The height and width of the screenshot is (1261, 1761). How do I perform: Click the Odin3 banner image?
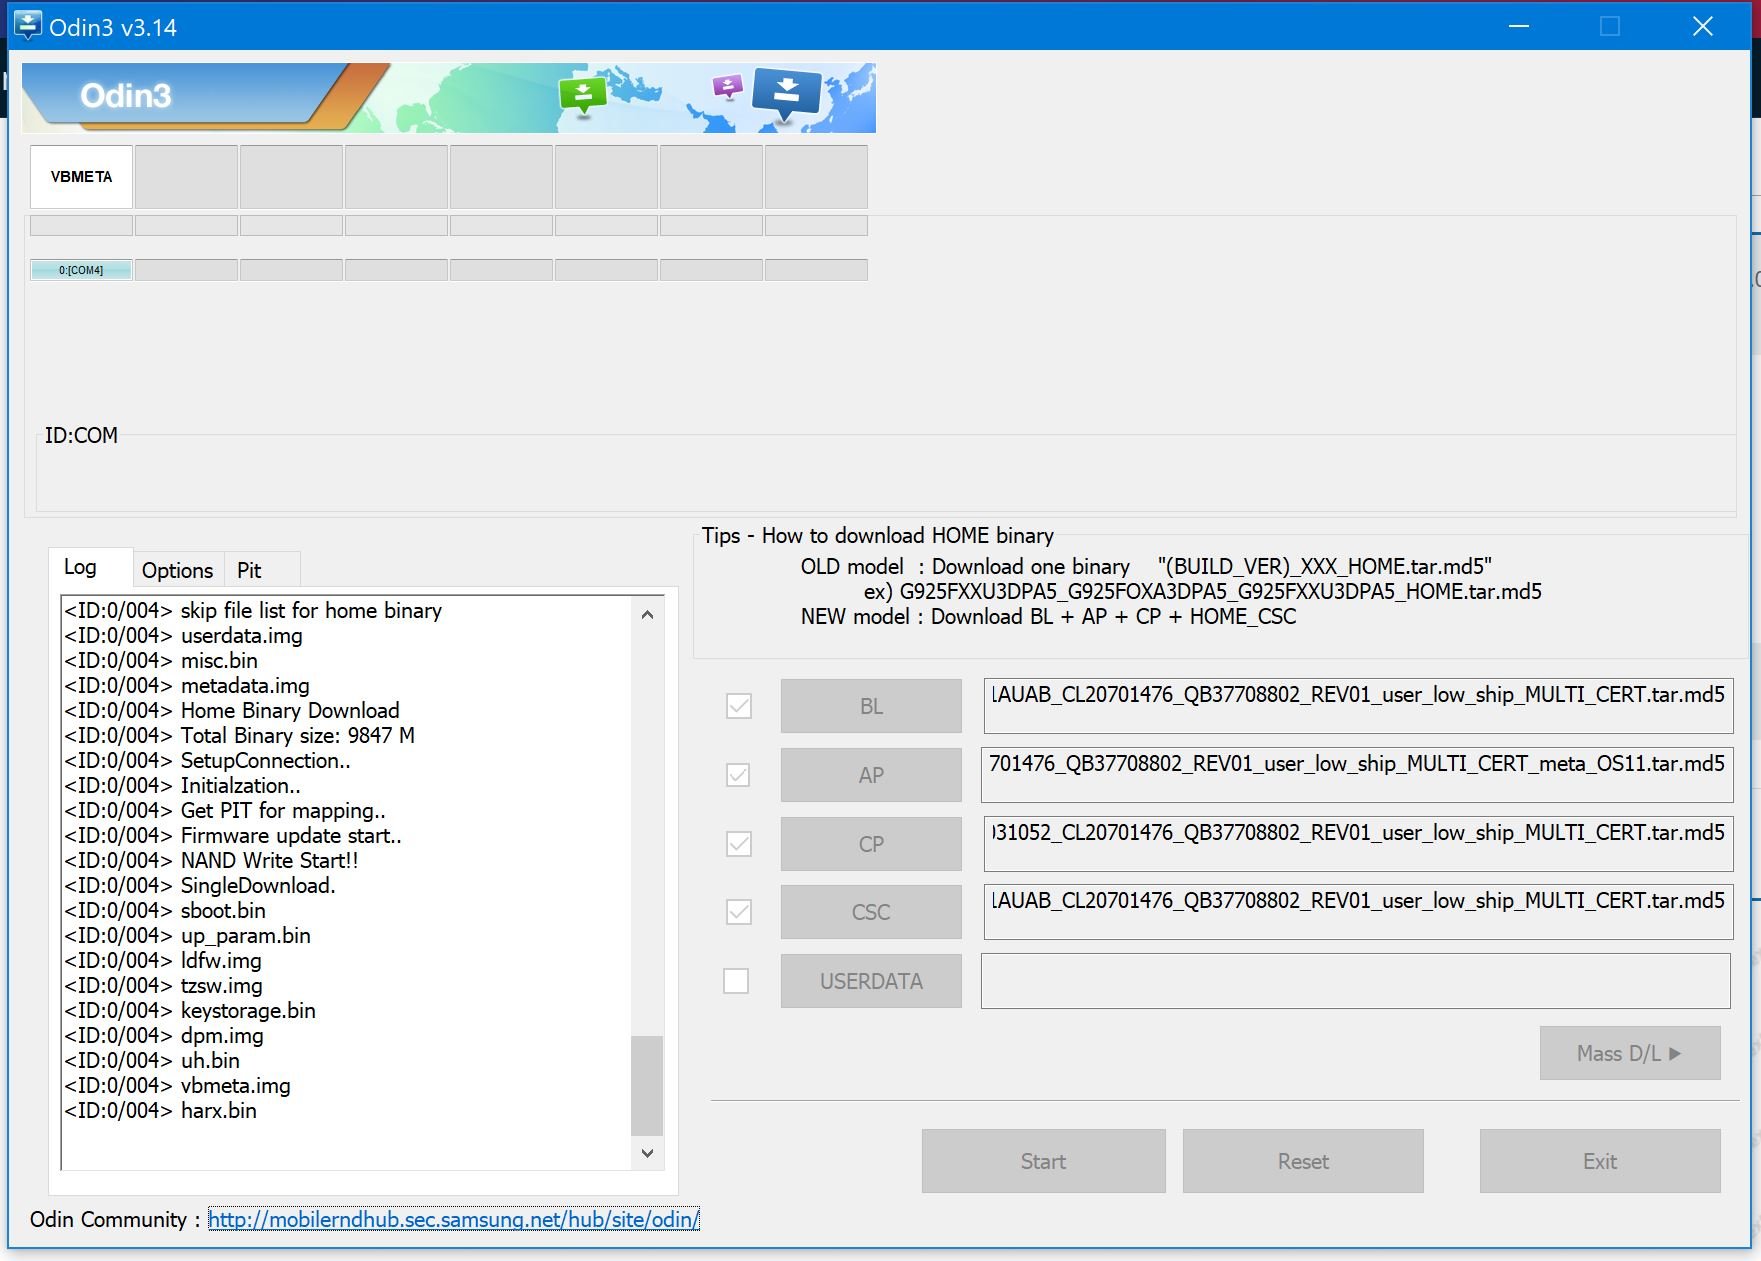point(449,98)
